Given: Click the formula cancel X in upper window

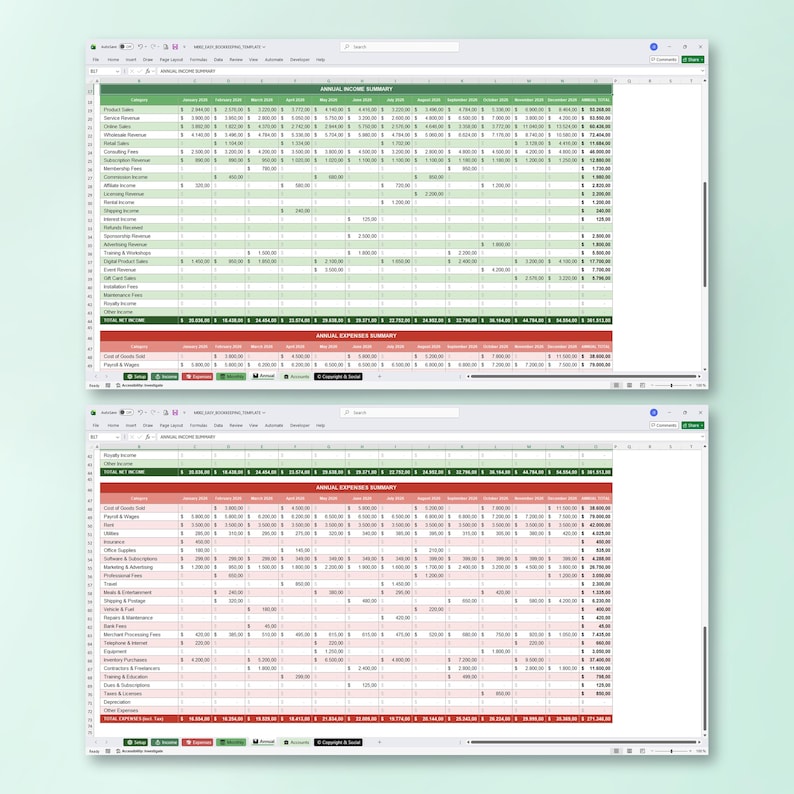Looking at the screenshot, I should click(x=132, y=71).
